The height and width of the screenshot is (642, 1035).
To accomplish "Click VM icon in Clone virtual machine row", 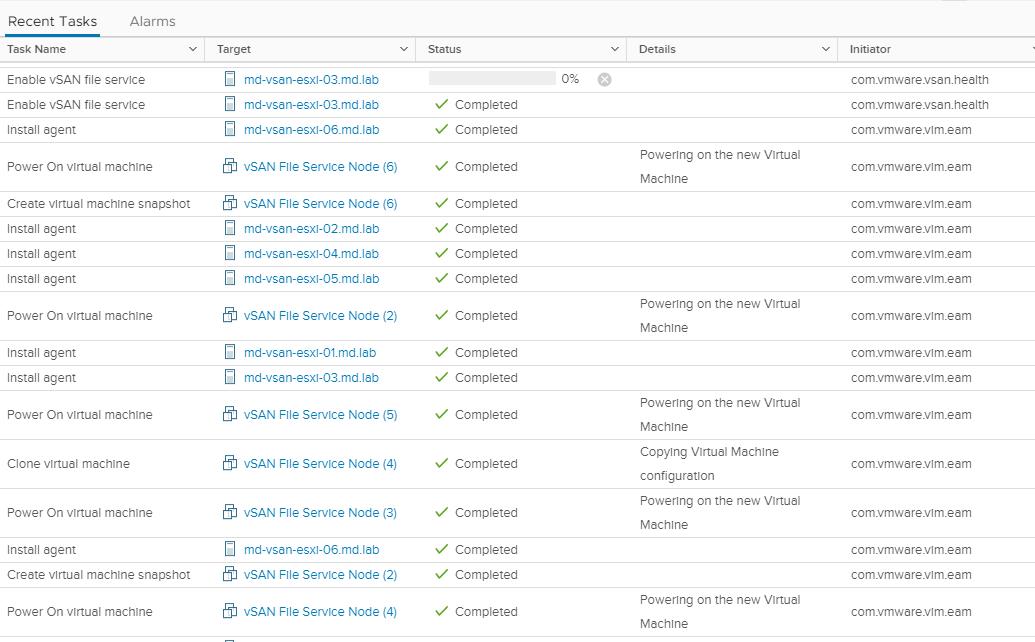I will tap(230, 463).
